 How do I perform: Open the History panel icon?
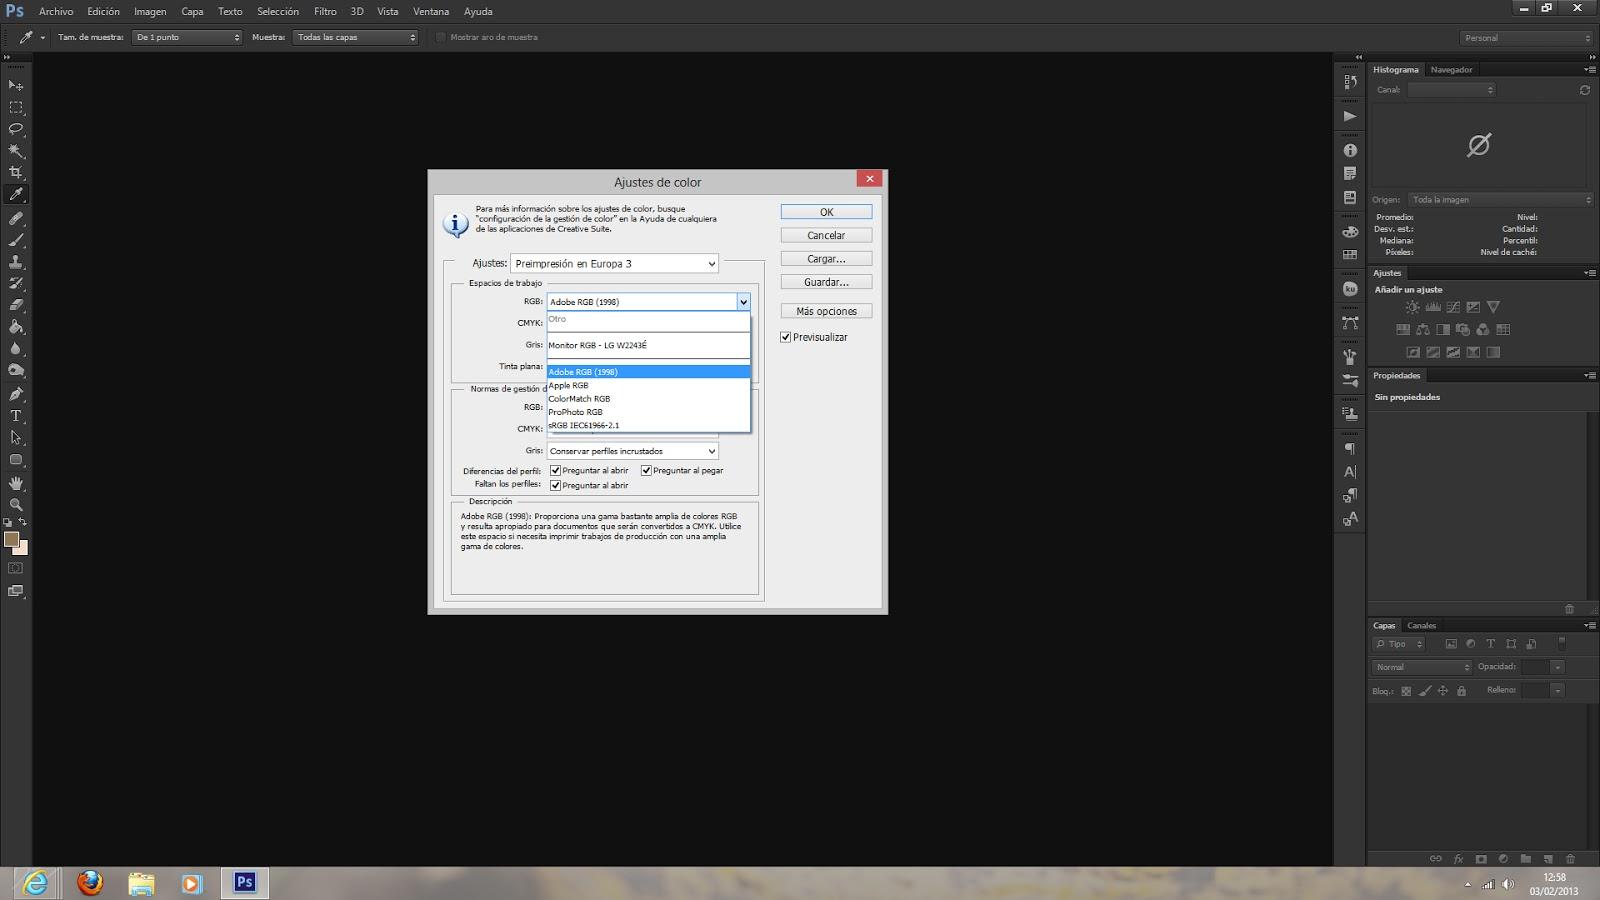point(1350,82)
